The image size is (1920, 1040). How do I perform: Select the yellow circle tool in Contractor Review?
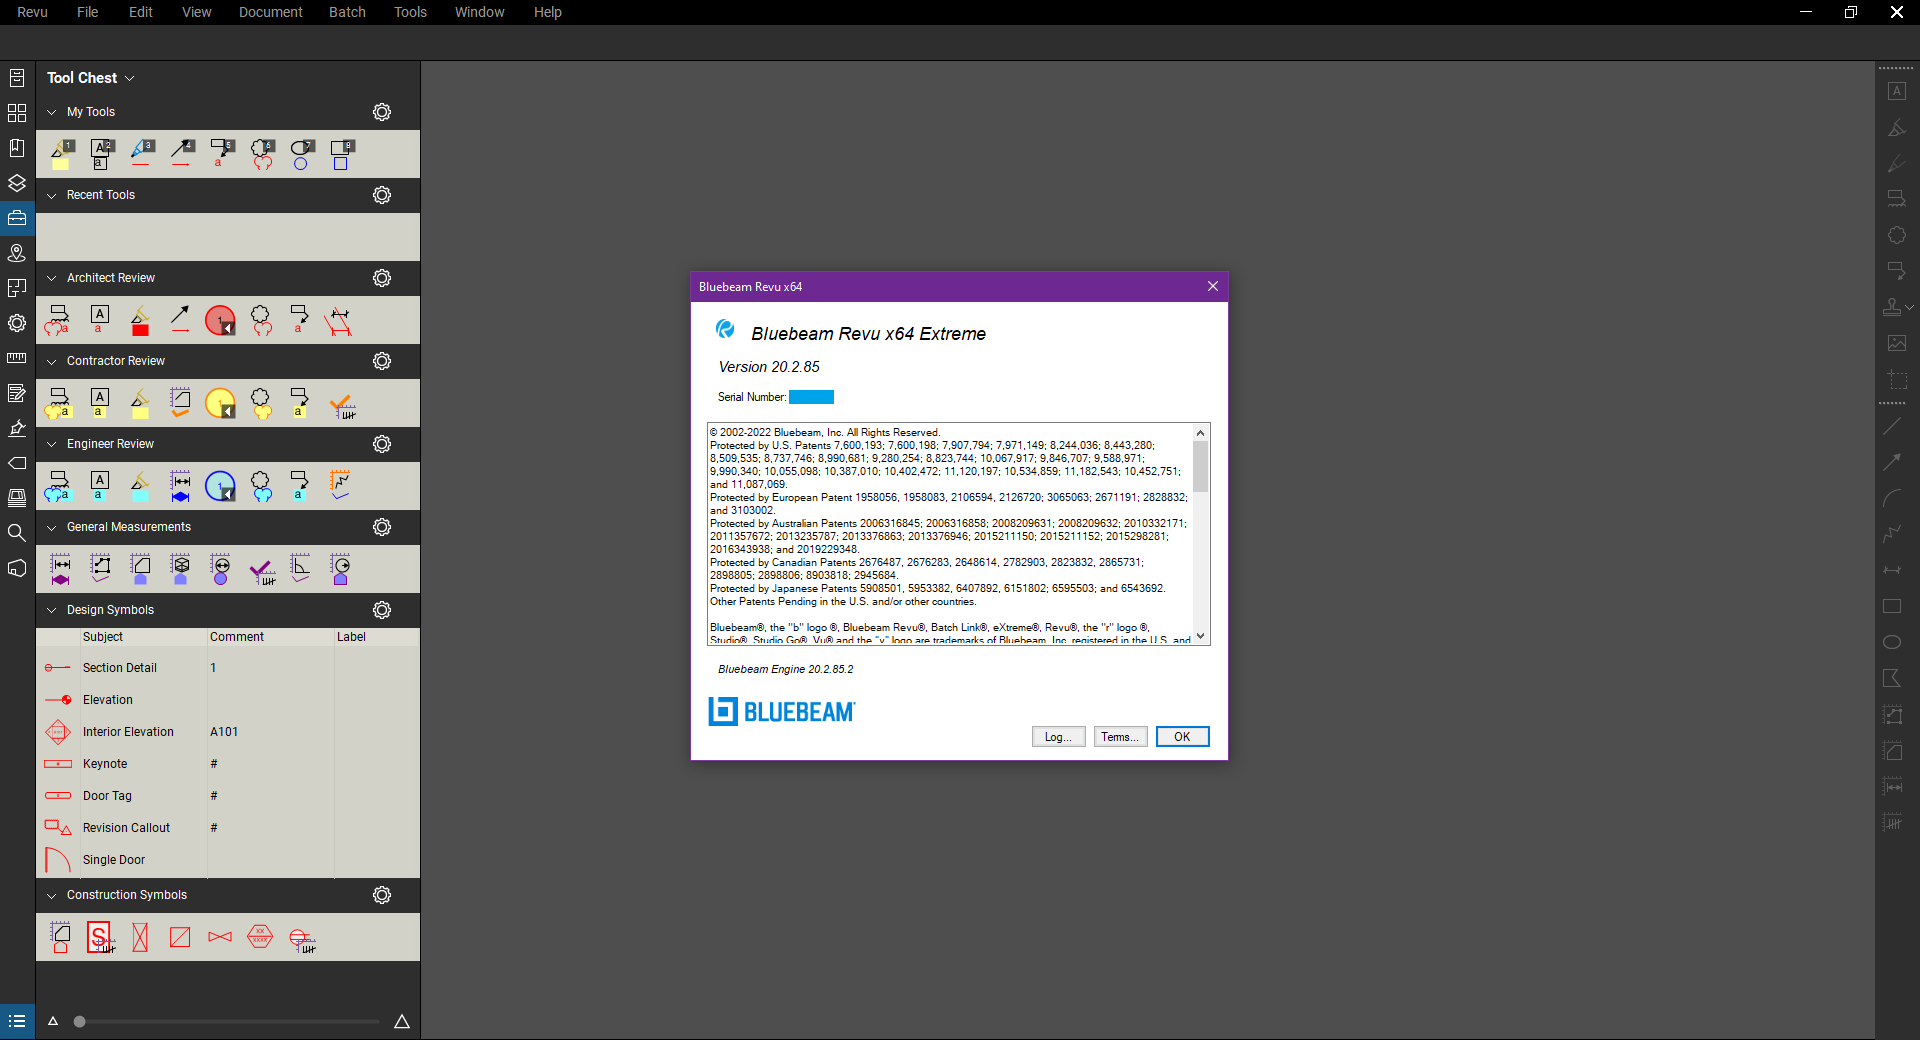point(220,403)
